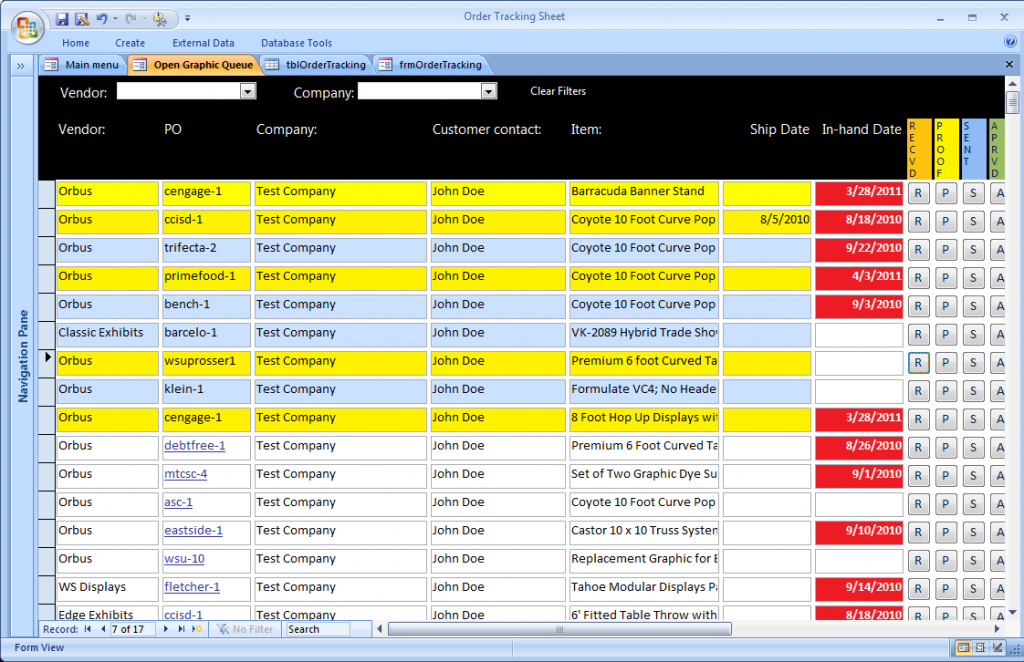Open the Create ribbon tab
The image size is (1024, 662).
coord(130,43)
